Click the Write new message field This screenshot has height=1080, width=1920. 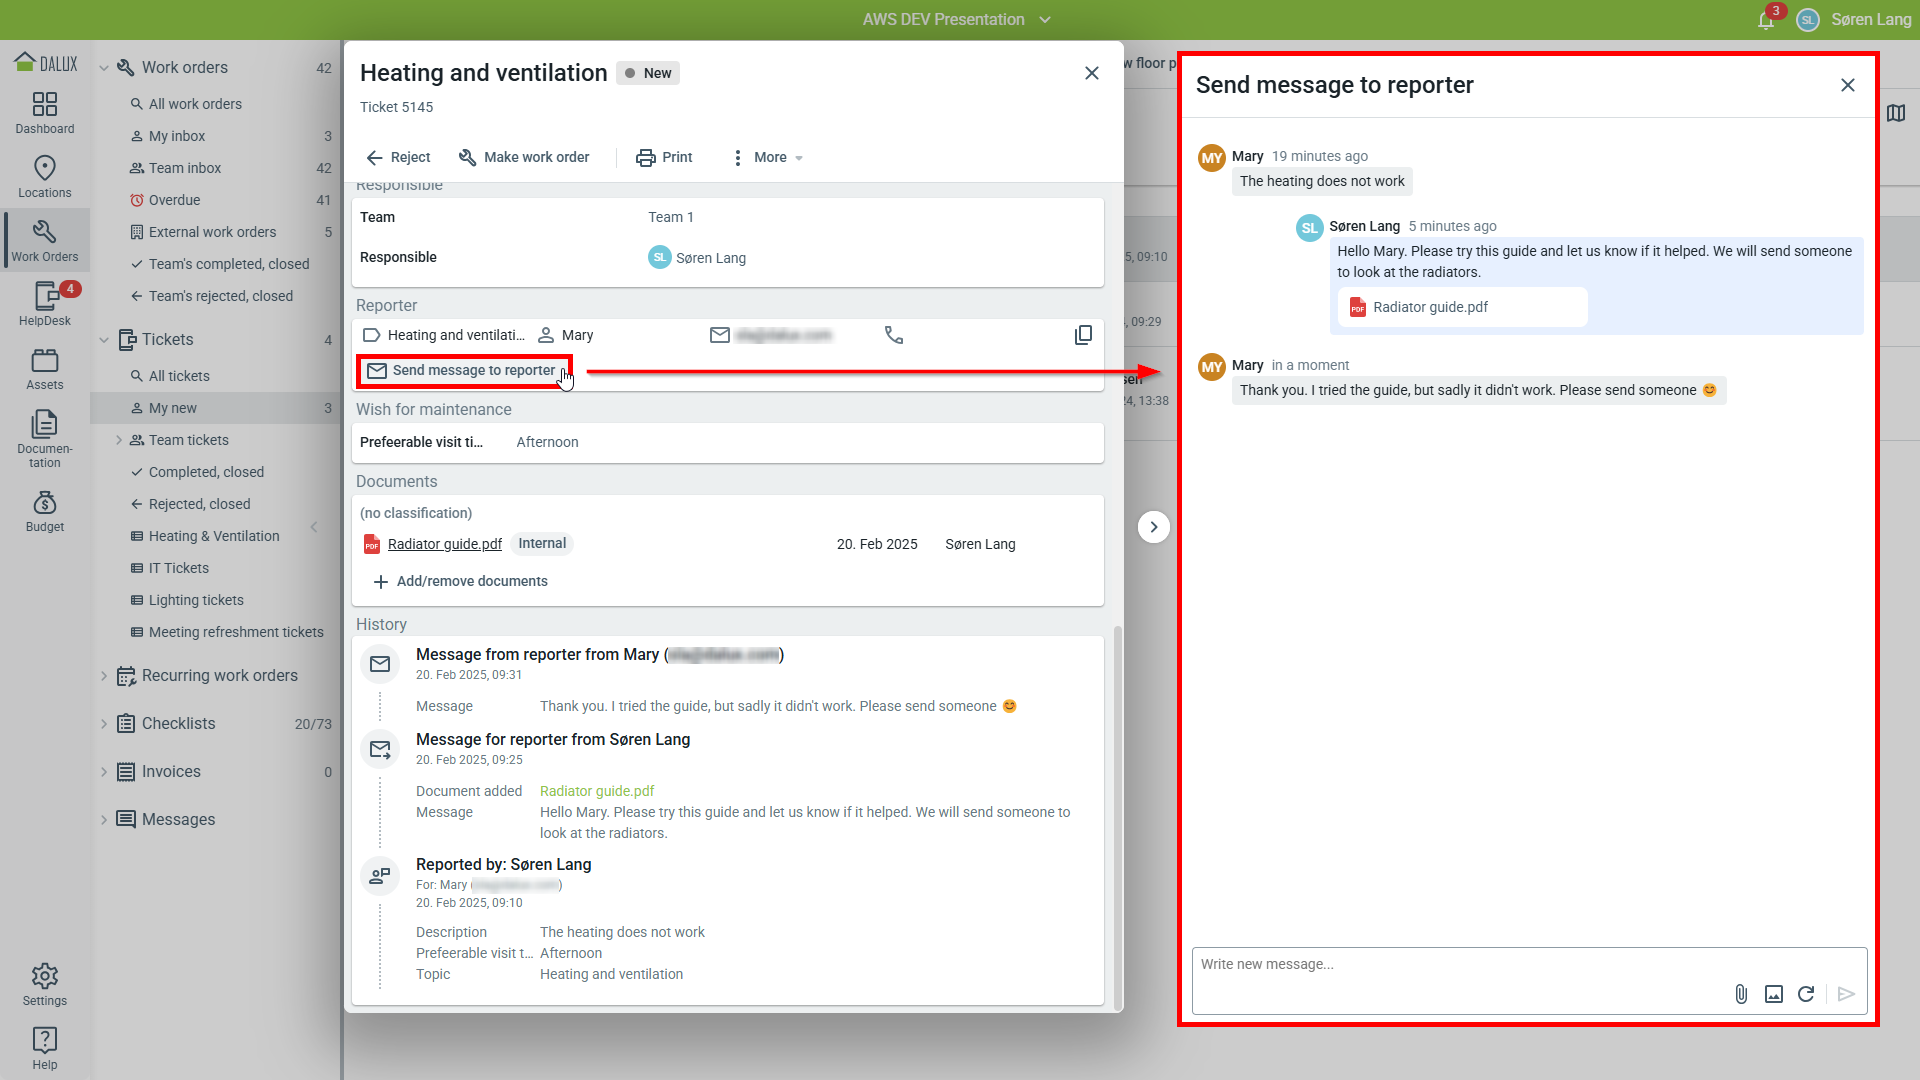[x=1460, y=965]
